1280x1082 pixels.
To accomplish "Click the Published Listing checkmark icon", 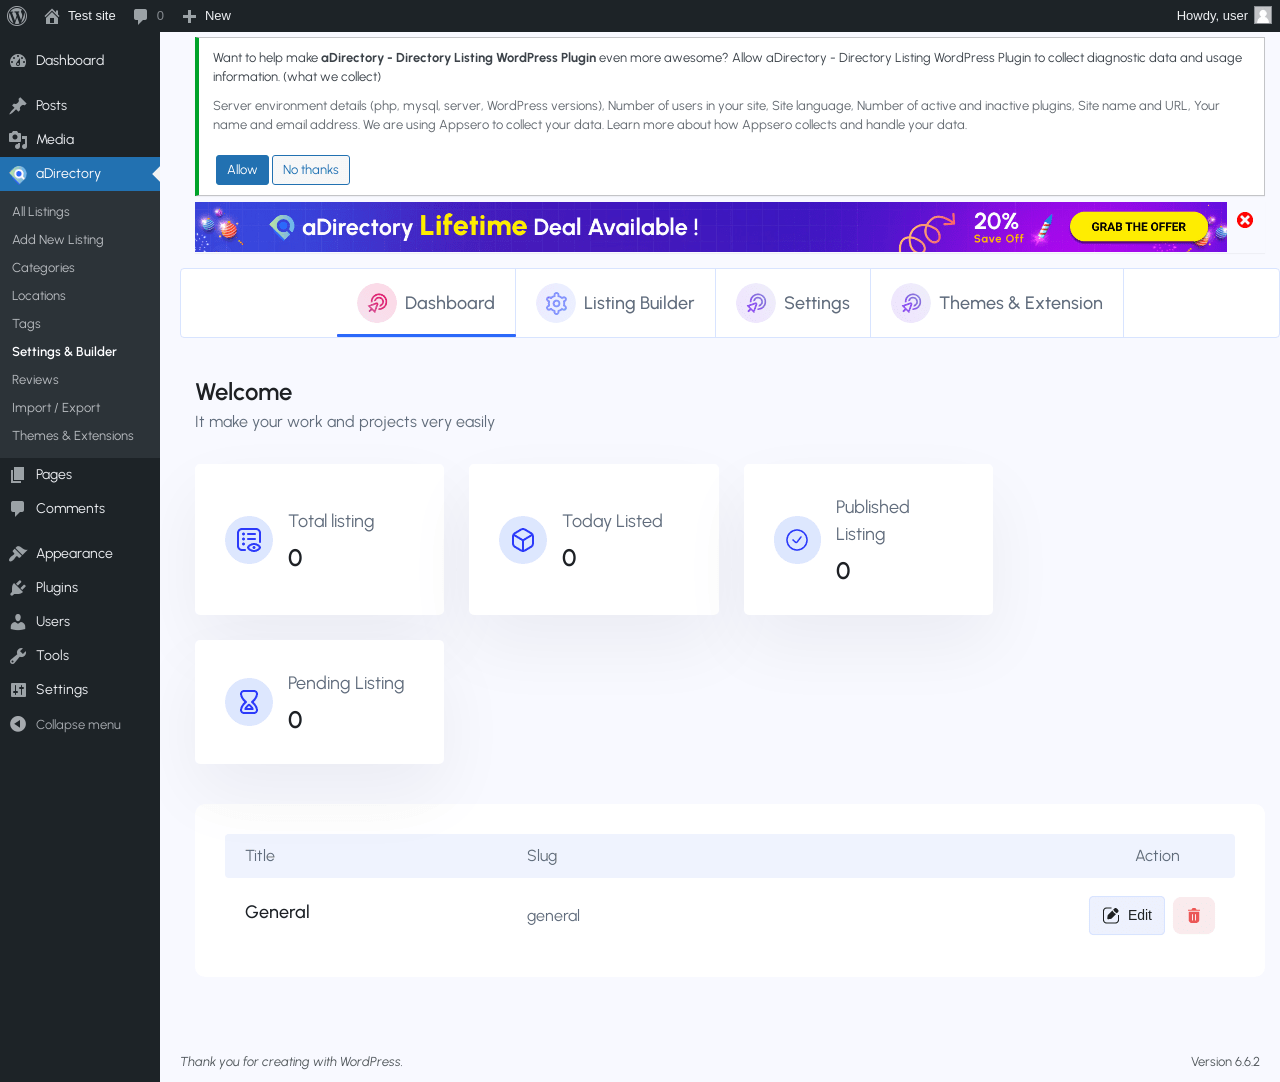I will pyautogui.click(x=797, y=540).
